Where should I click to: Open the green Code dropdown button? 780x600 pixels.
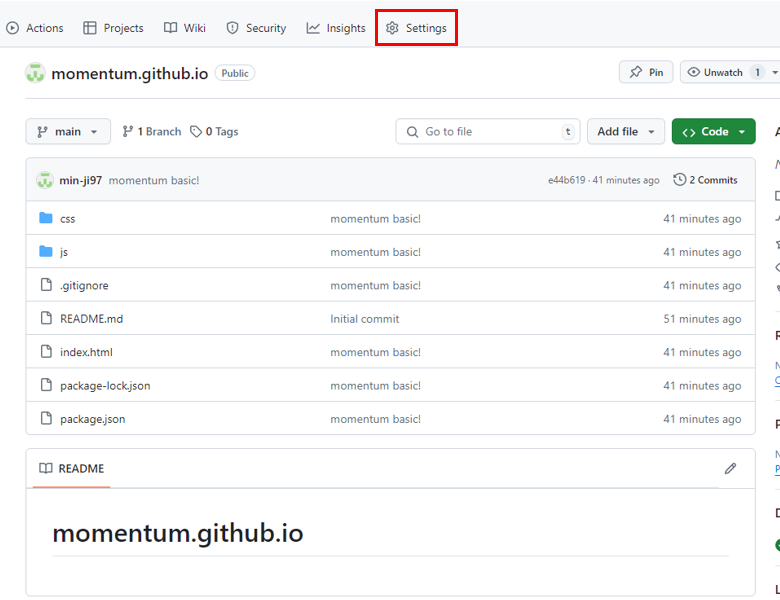713,131
